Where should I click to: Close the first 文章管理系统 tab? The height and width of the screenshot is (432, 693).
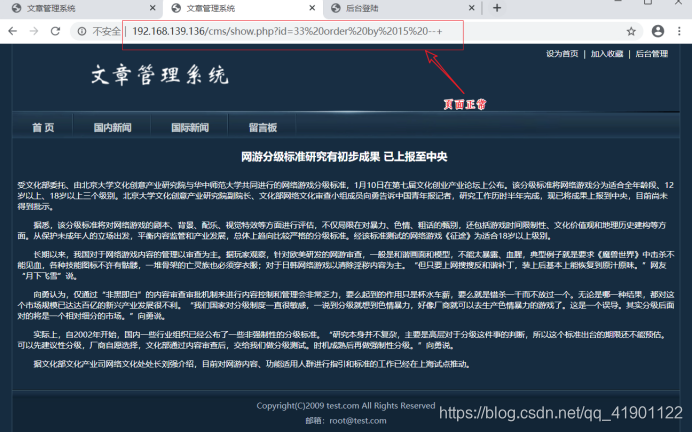pyautogui.click(x=152, y=8)
